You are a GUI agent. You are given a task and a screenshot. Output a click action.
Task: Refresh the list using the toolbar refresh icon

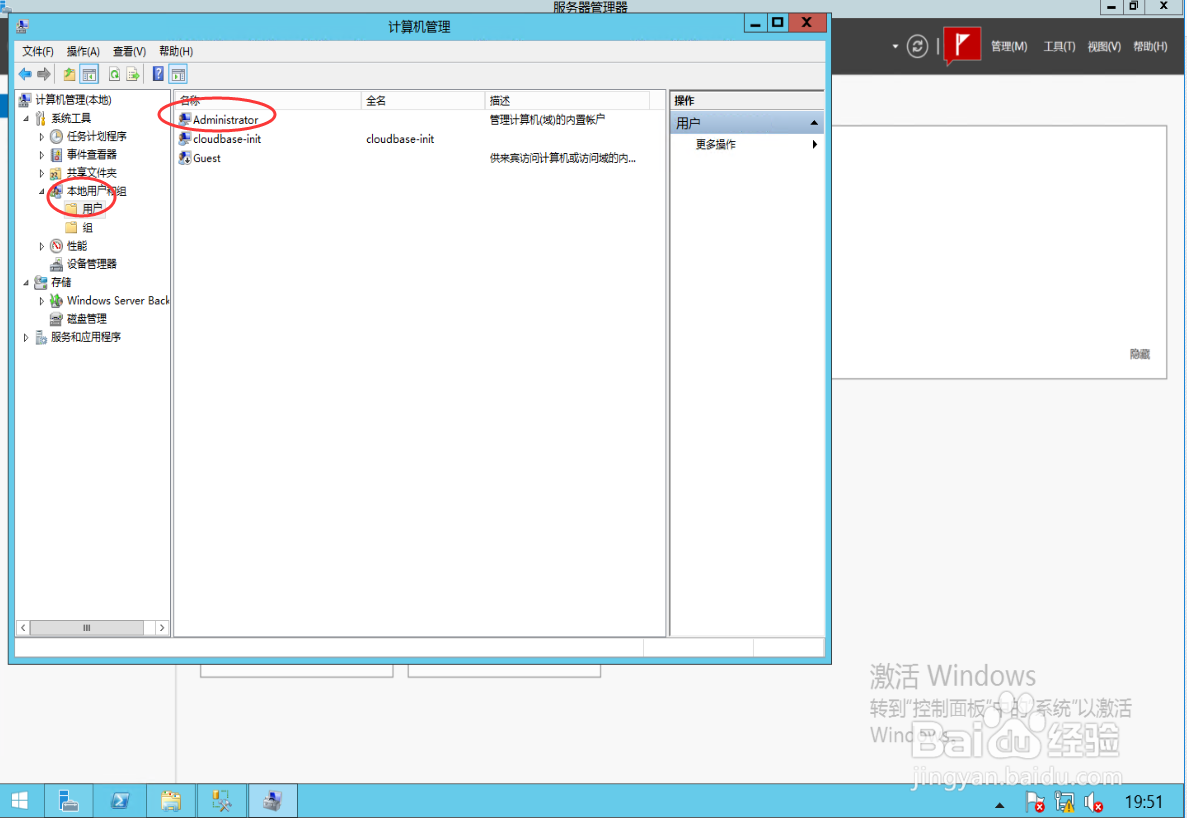tap(114, 74)
